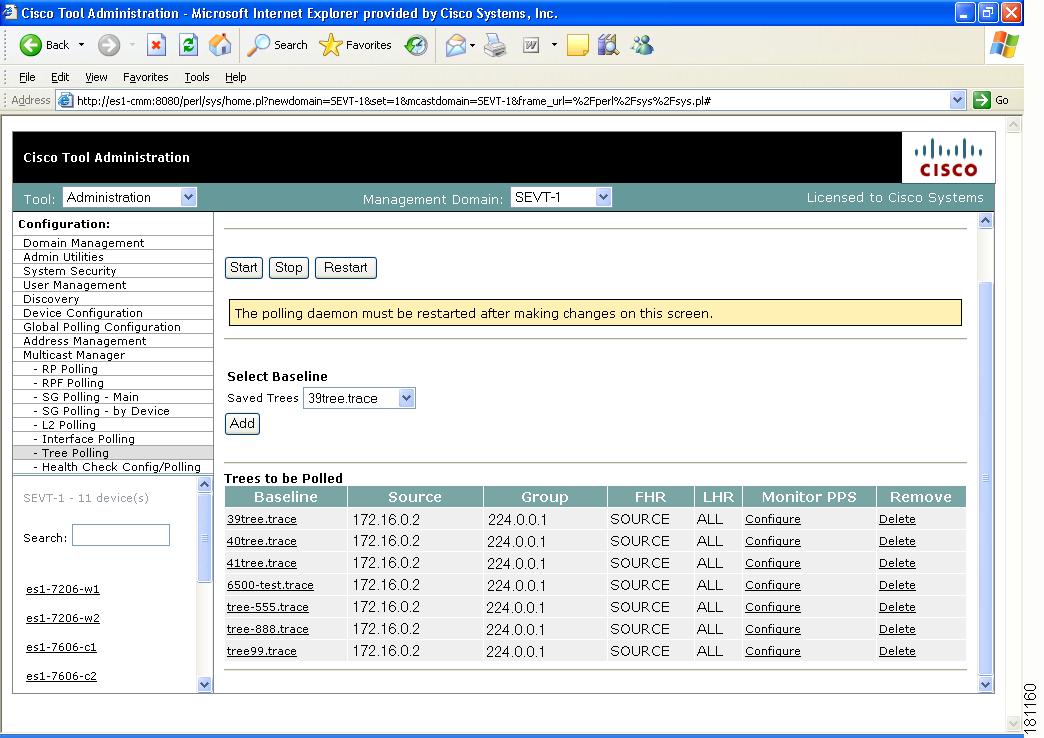
Task: Open Global Polling Configuration
Action: click(102, 327)
